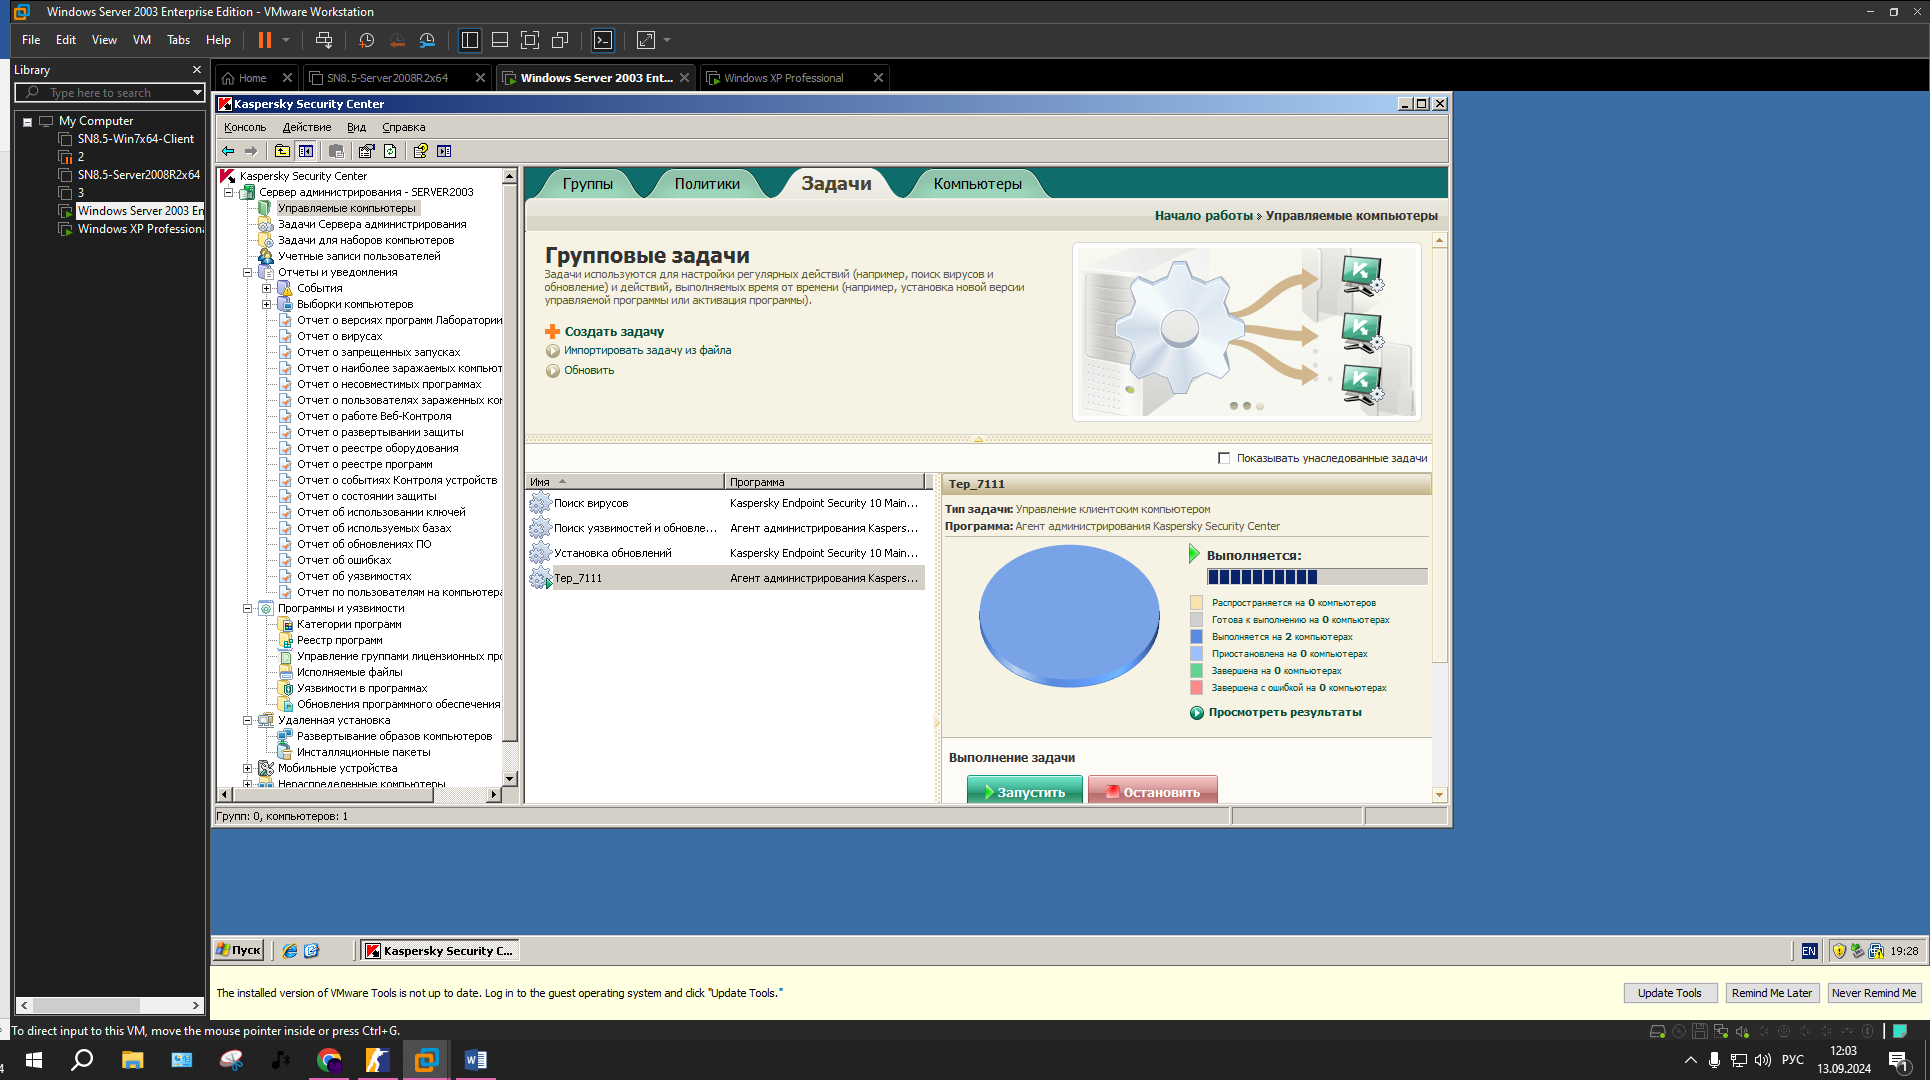
Task: Click the Просмотреть результаты link
Action: pyautogui.click(x=1285, y=712)
